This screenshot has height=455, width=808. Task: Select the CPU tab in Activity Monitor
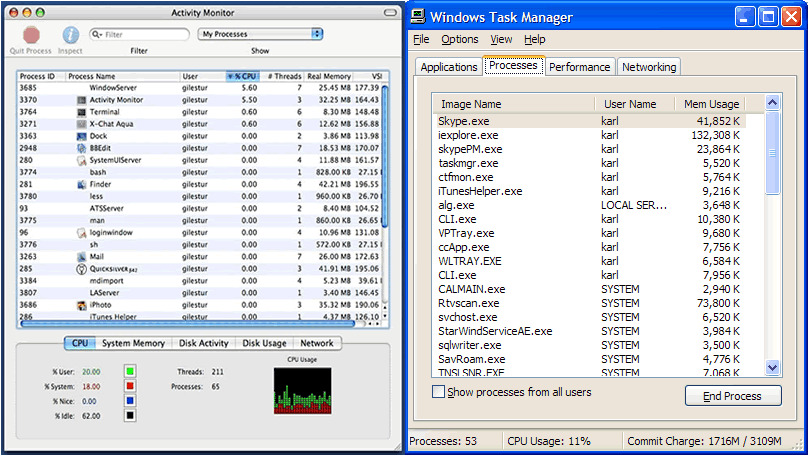(x=80, y=343)
